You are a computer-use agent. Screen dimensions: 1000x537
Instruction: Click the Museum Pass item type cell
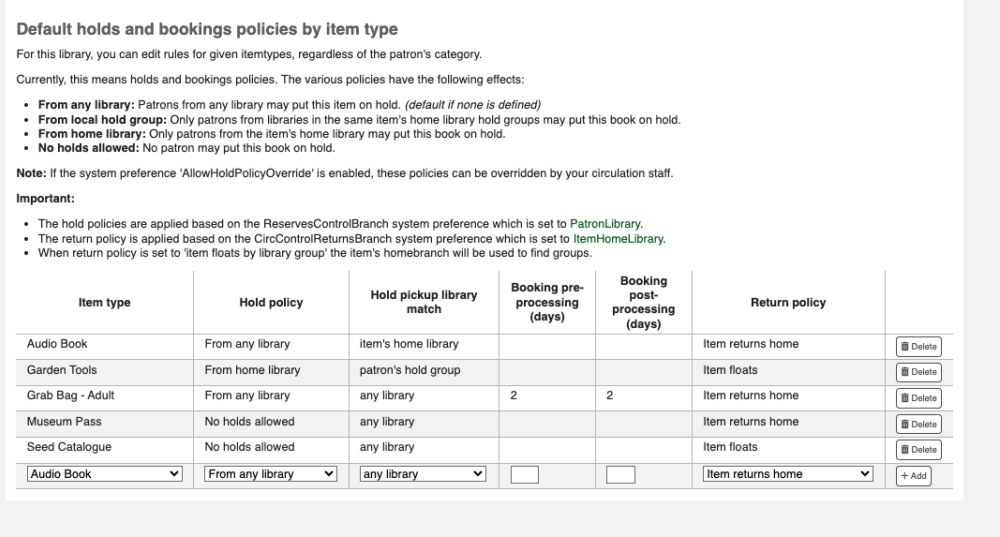tap(64, 422)
